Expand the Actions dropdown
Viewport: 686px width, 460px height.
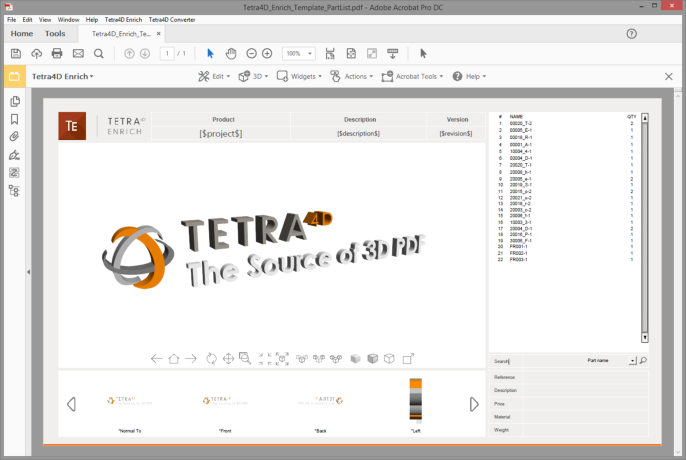point(352,76)
